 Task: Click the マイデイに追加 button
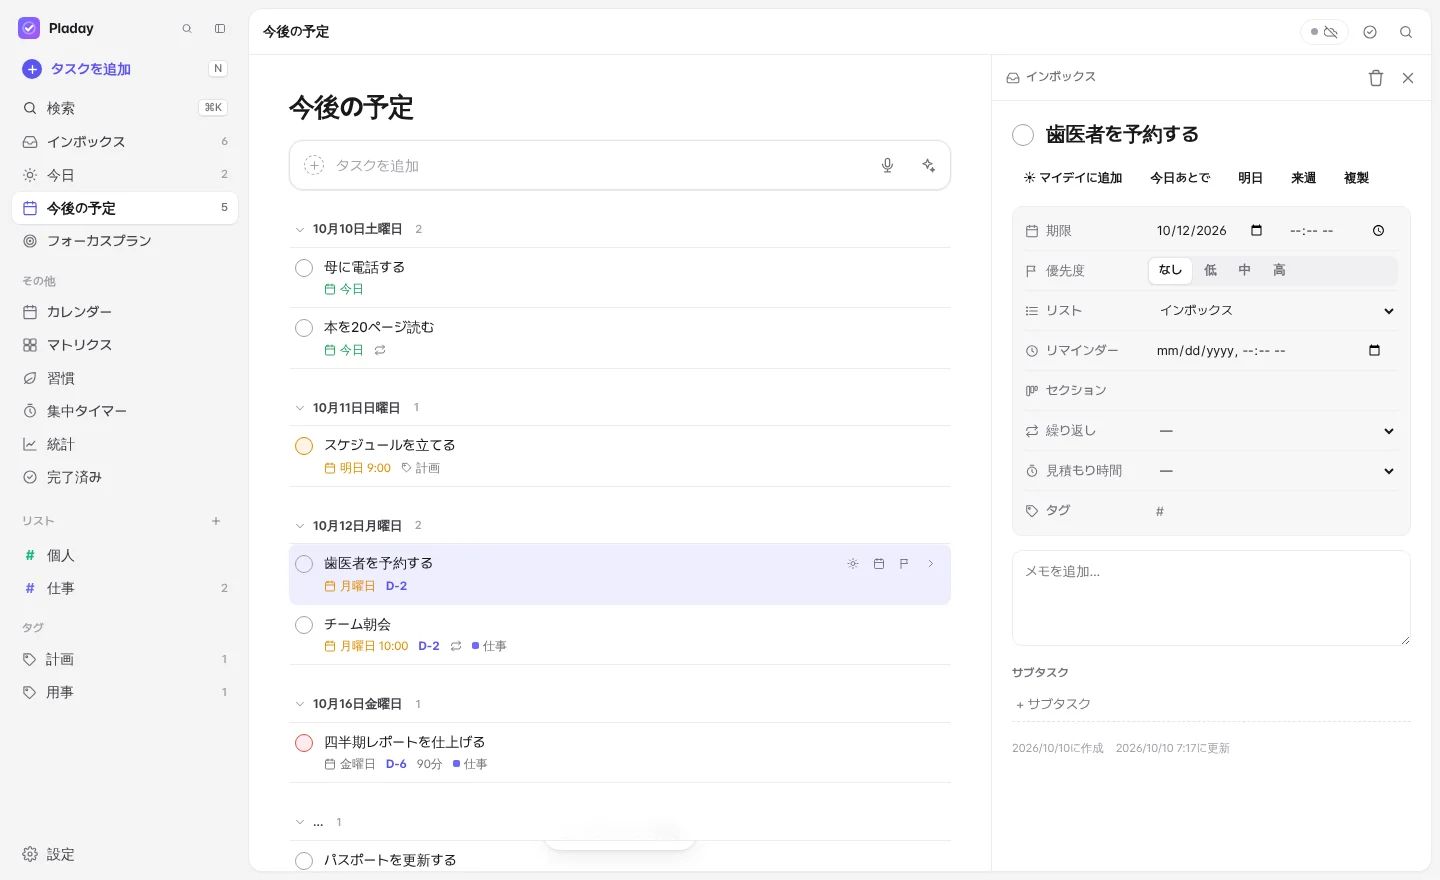1073,178
